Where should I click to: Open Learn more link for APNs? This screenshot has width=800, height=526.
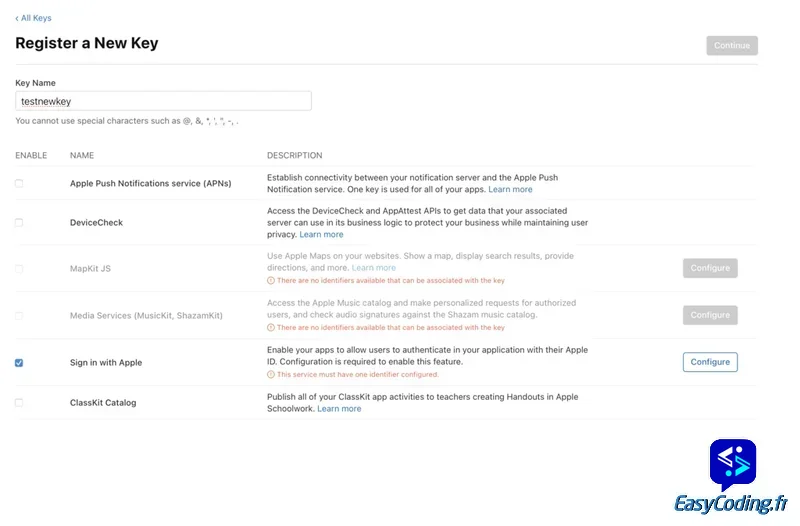point(510,189)
